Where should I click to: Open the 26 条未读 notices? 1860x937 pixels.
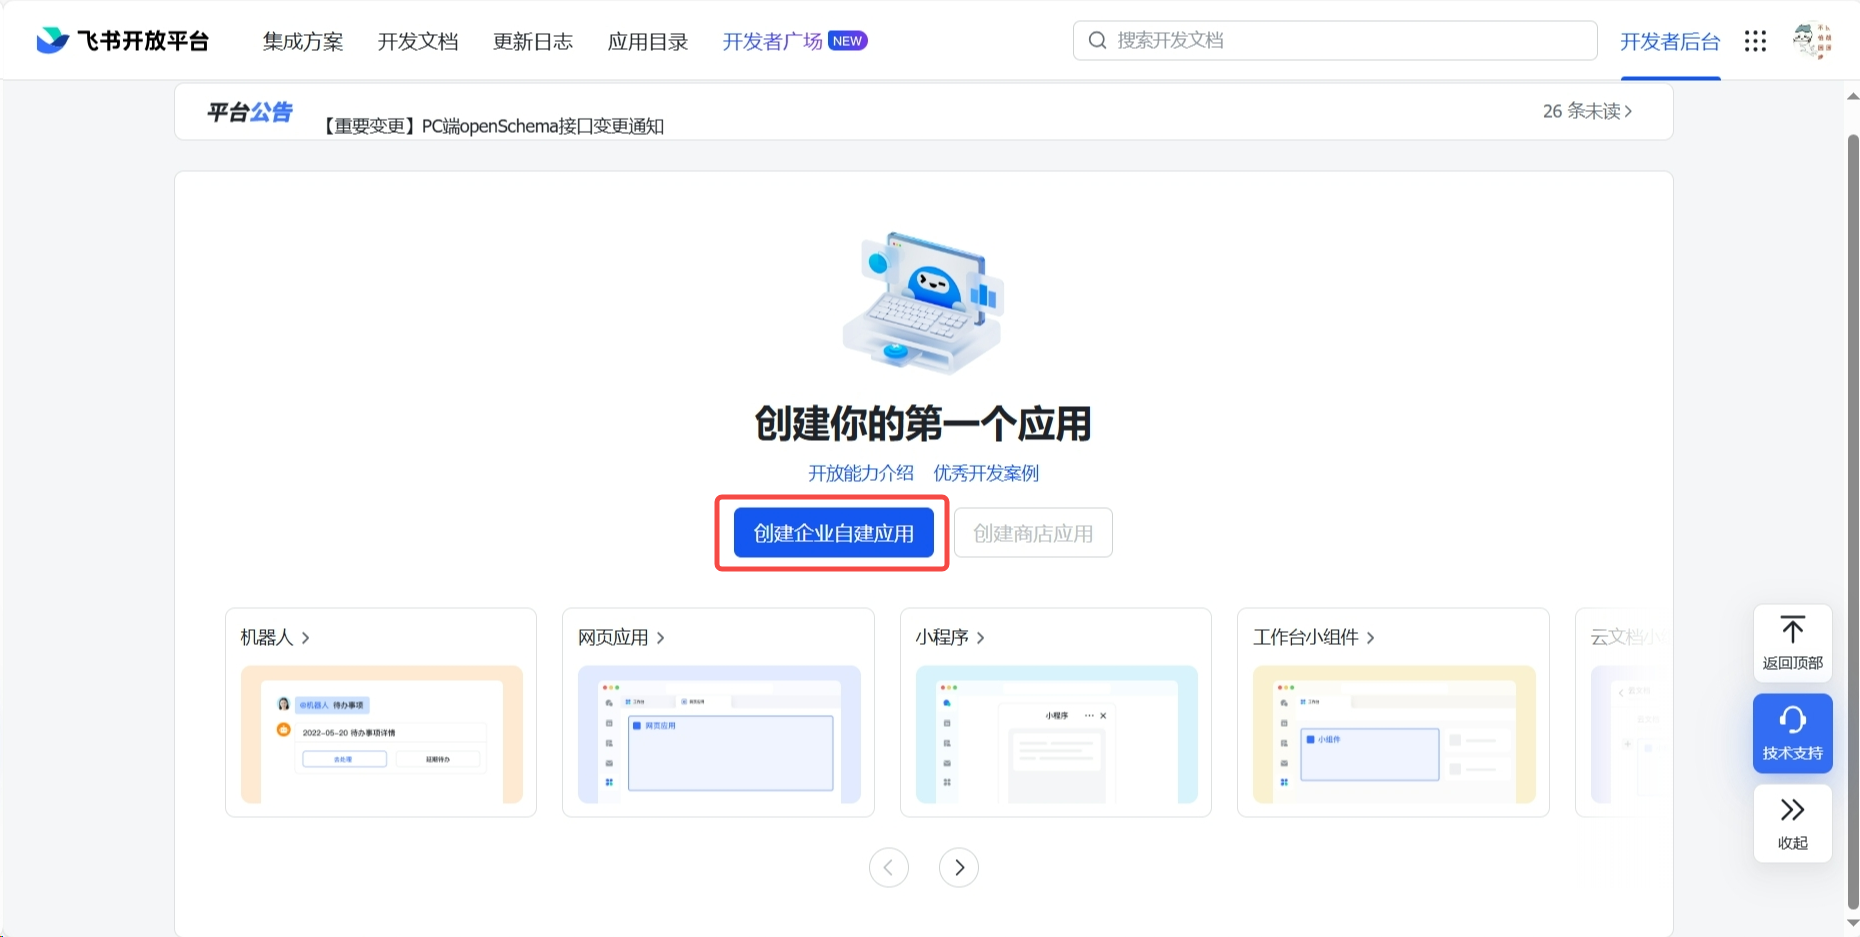point(1587,111)
